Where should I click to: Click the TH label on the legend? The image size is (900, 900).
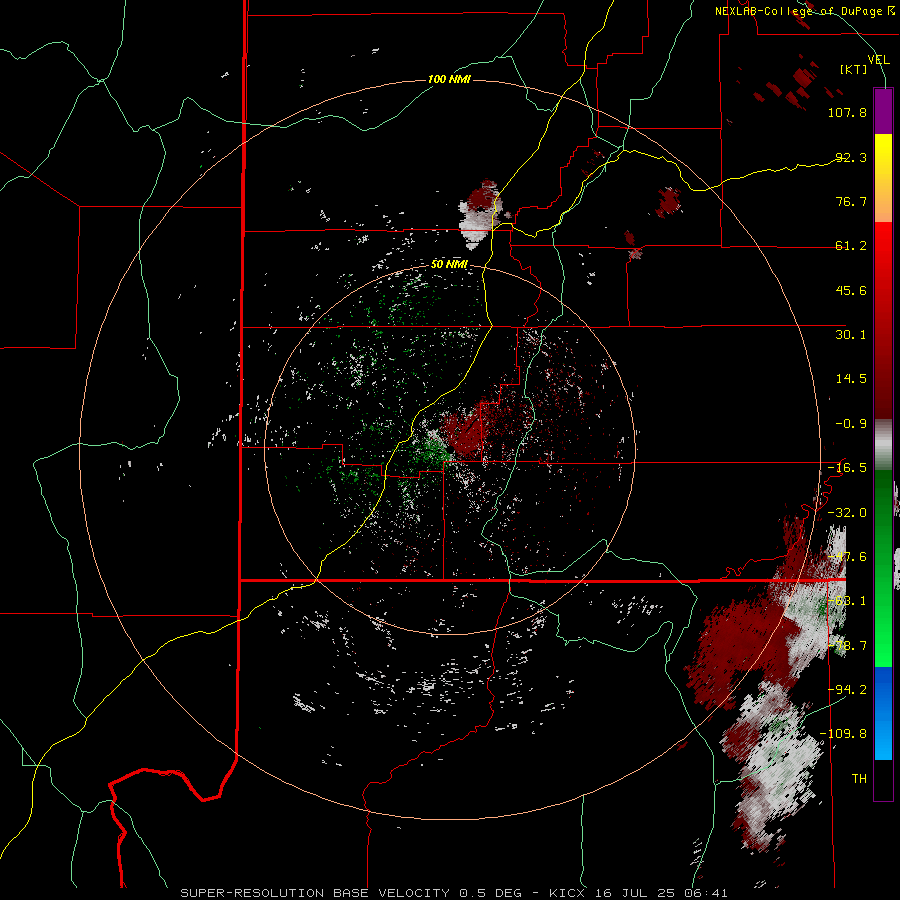coord(859,779)
